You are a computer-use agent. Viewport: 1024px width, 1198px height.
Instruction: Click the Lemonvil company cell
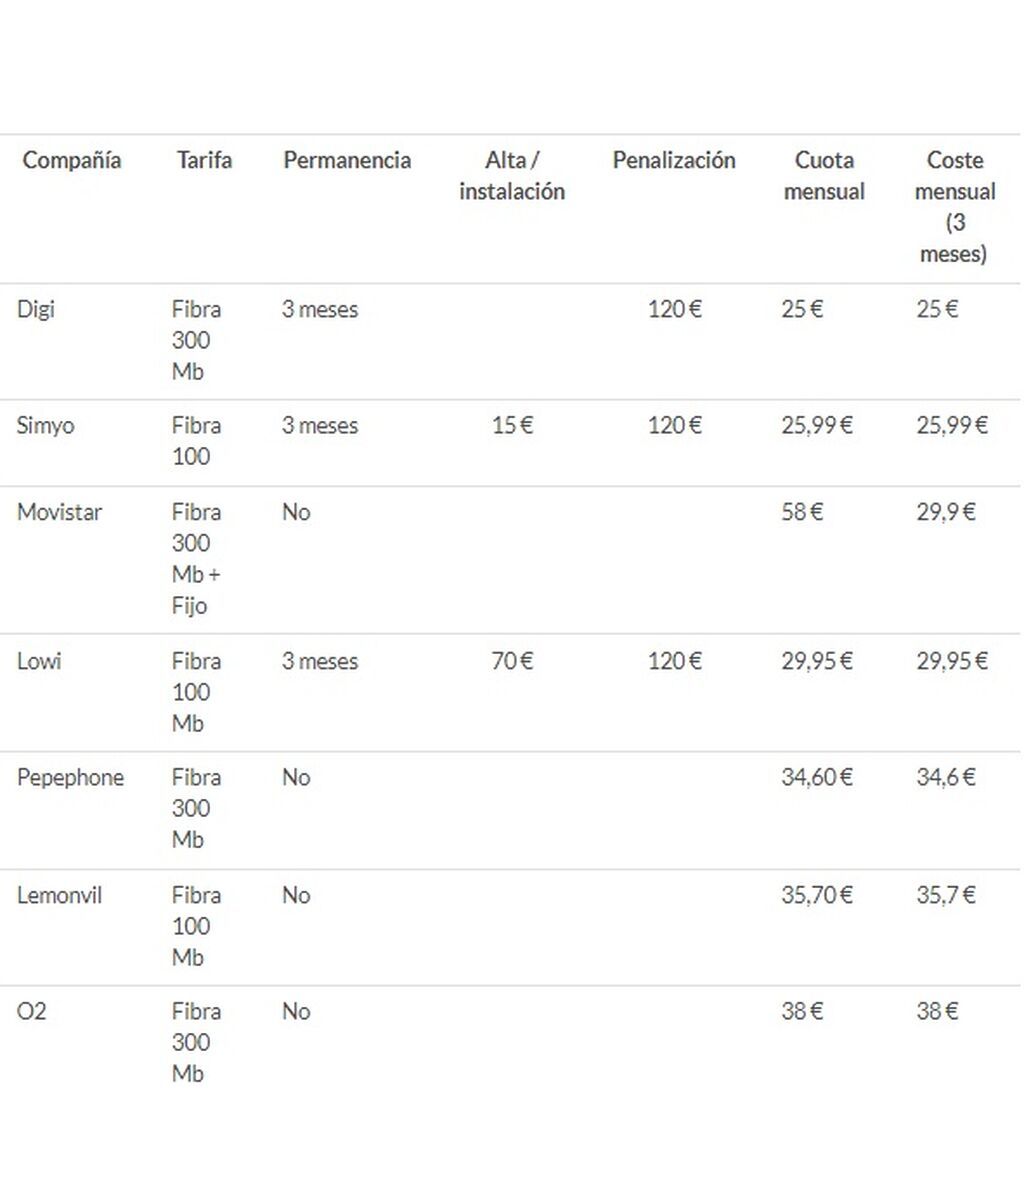[x=60, y=895]
